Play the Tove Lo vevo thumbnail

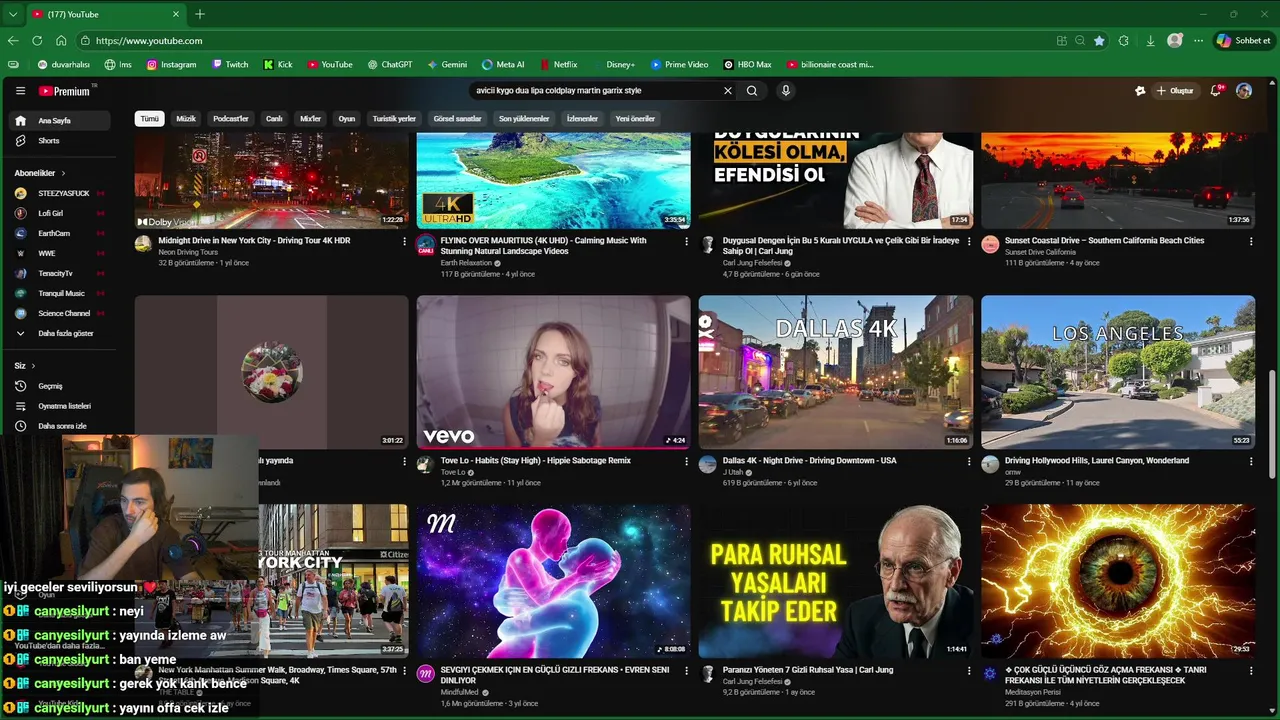[x=553, y=372]
